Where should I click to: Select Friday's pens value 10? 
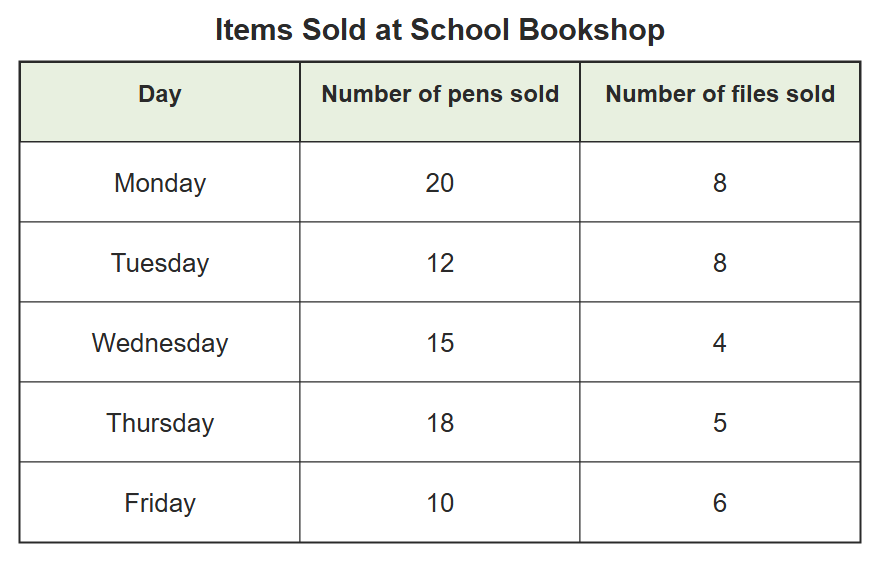[440, 503]
